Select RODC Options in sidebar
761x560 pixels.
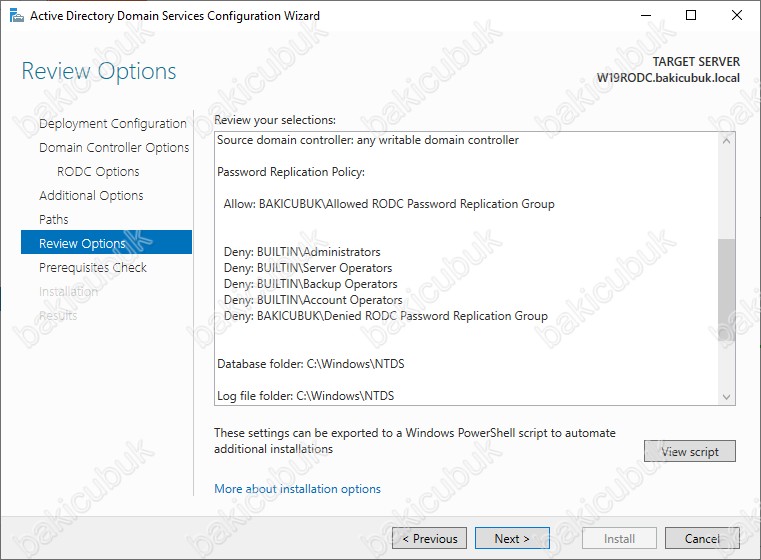pyautogui.click(x=98, y=172)
